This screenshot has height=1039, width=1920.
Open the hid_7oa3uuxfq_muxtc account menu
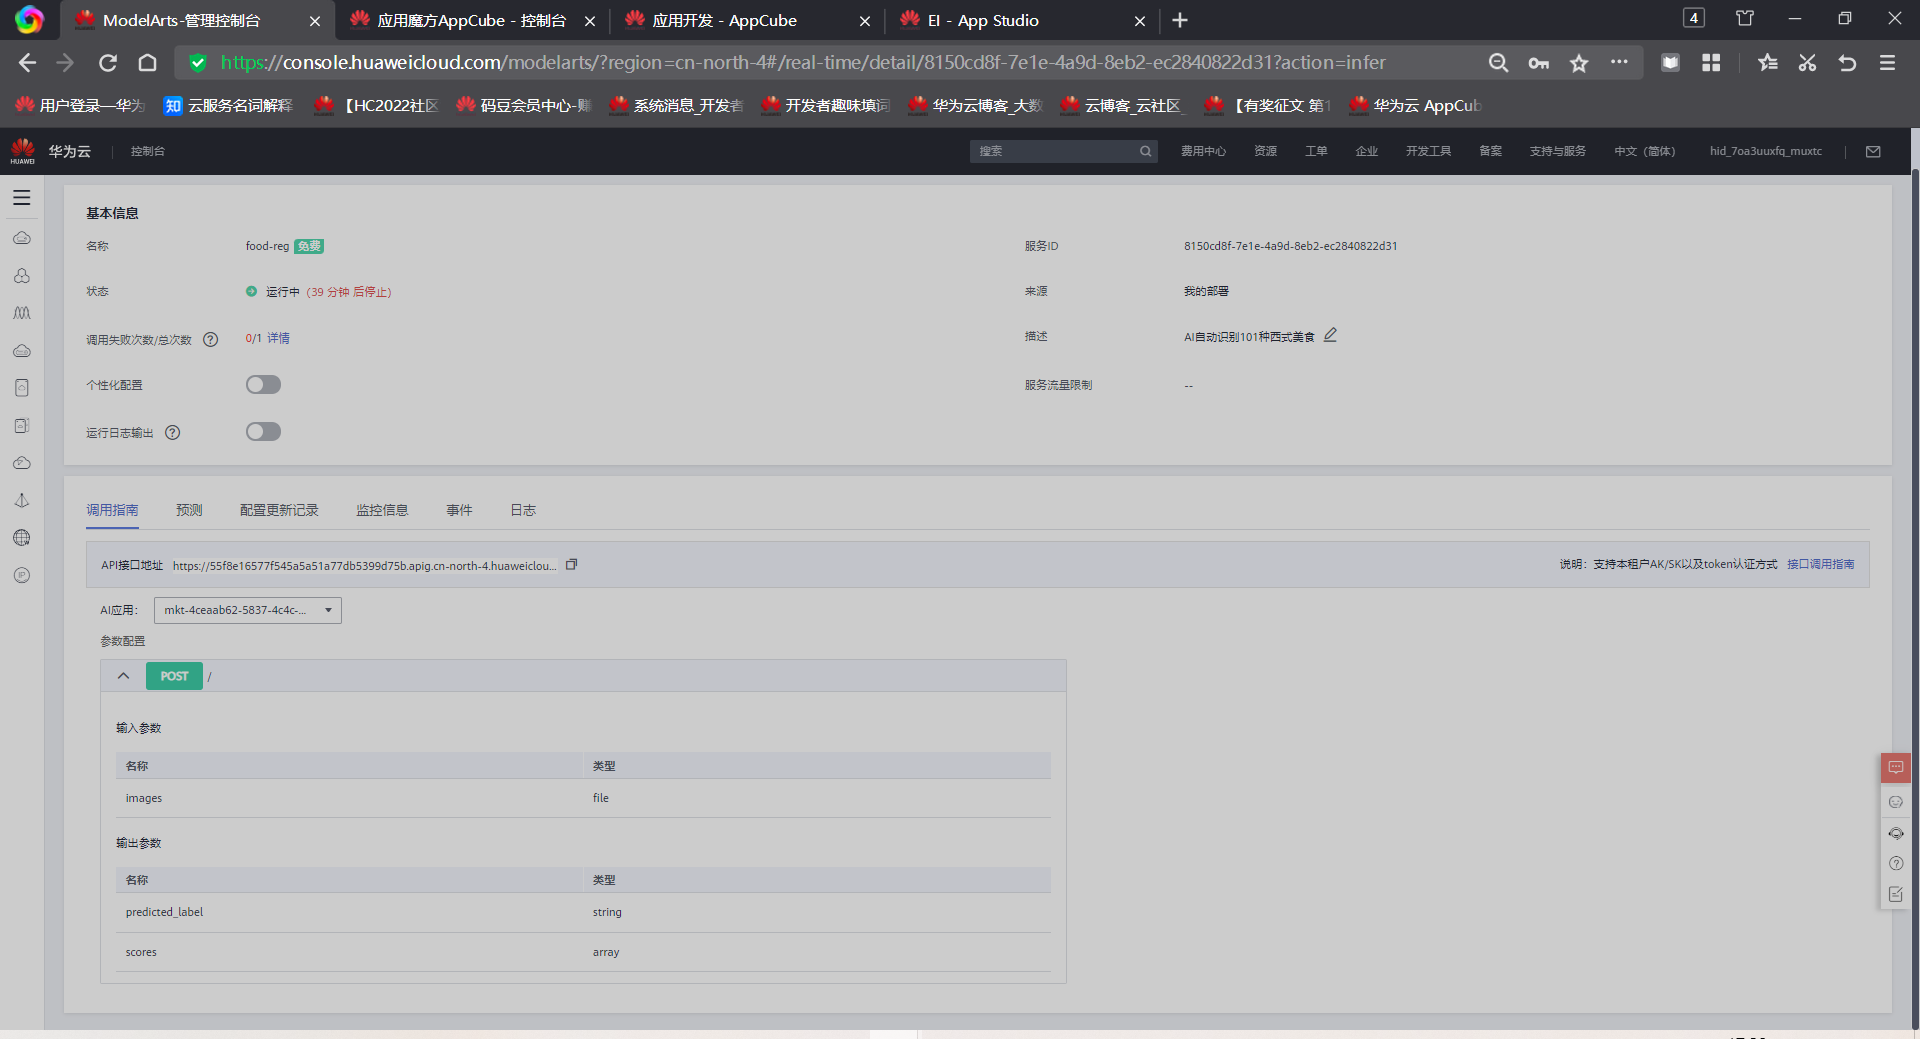1765,151
